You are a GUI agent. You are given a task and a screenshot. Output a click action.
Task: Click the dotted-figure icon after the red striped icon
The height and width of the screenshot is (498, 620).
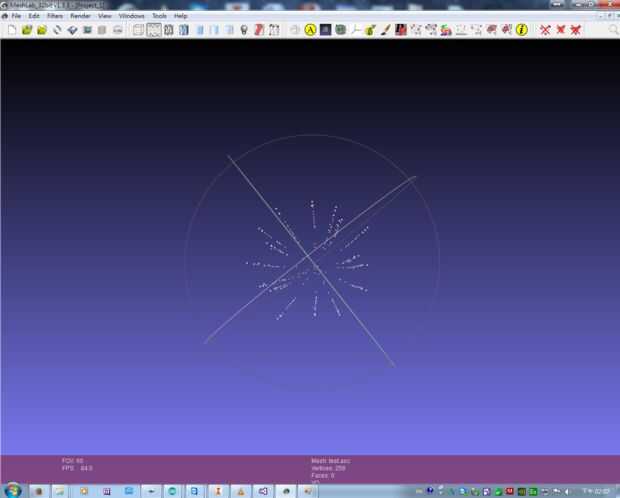pos(274,30)
